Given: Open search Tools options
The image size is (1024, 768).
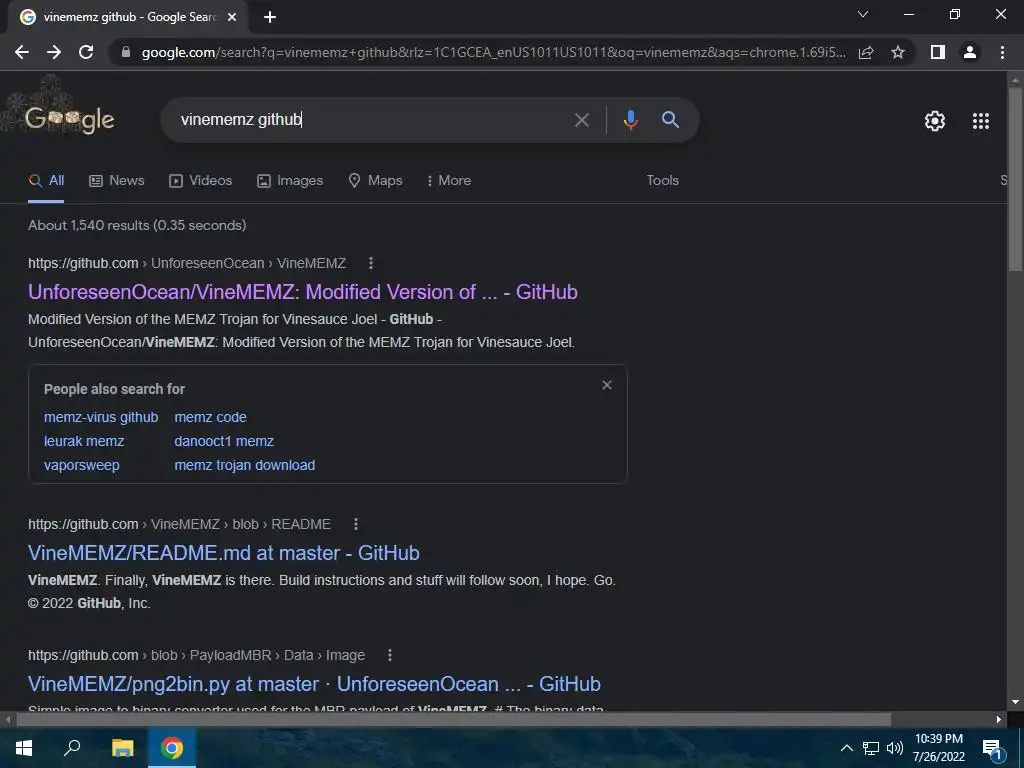Looking at the screenshot, I should [662, 180].
